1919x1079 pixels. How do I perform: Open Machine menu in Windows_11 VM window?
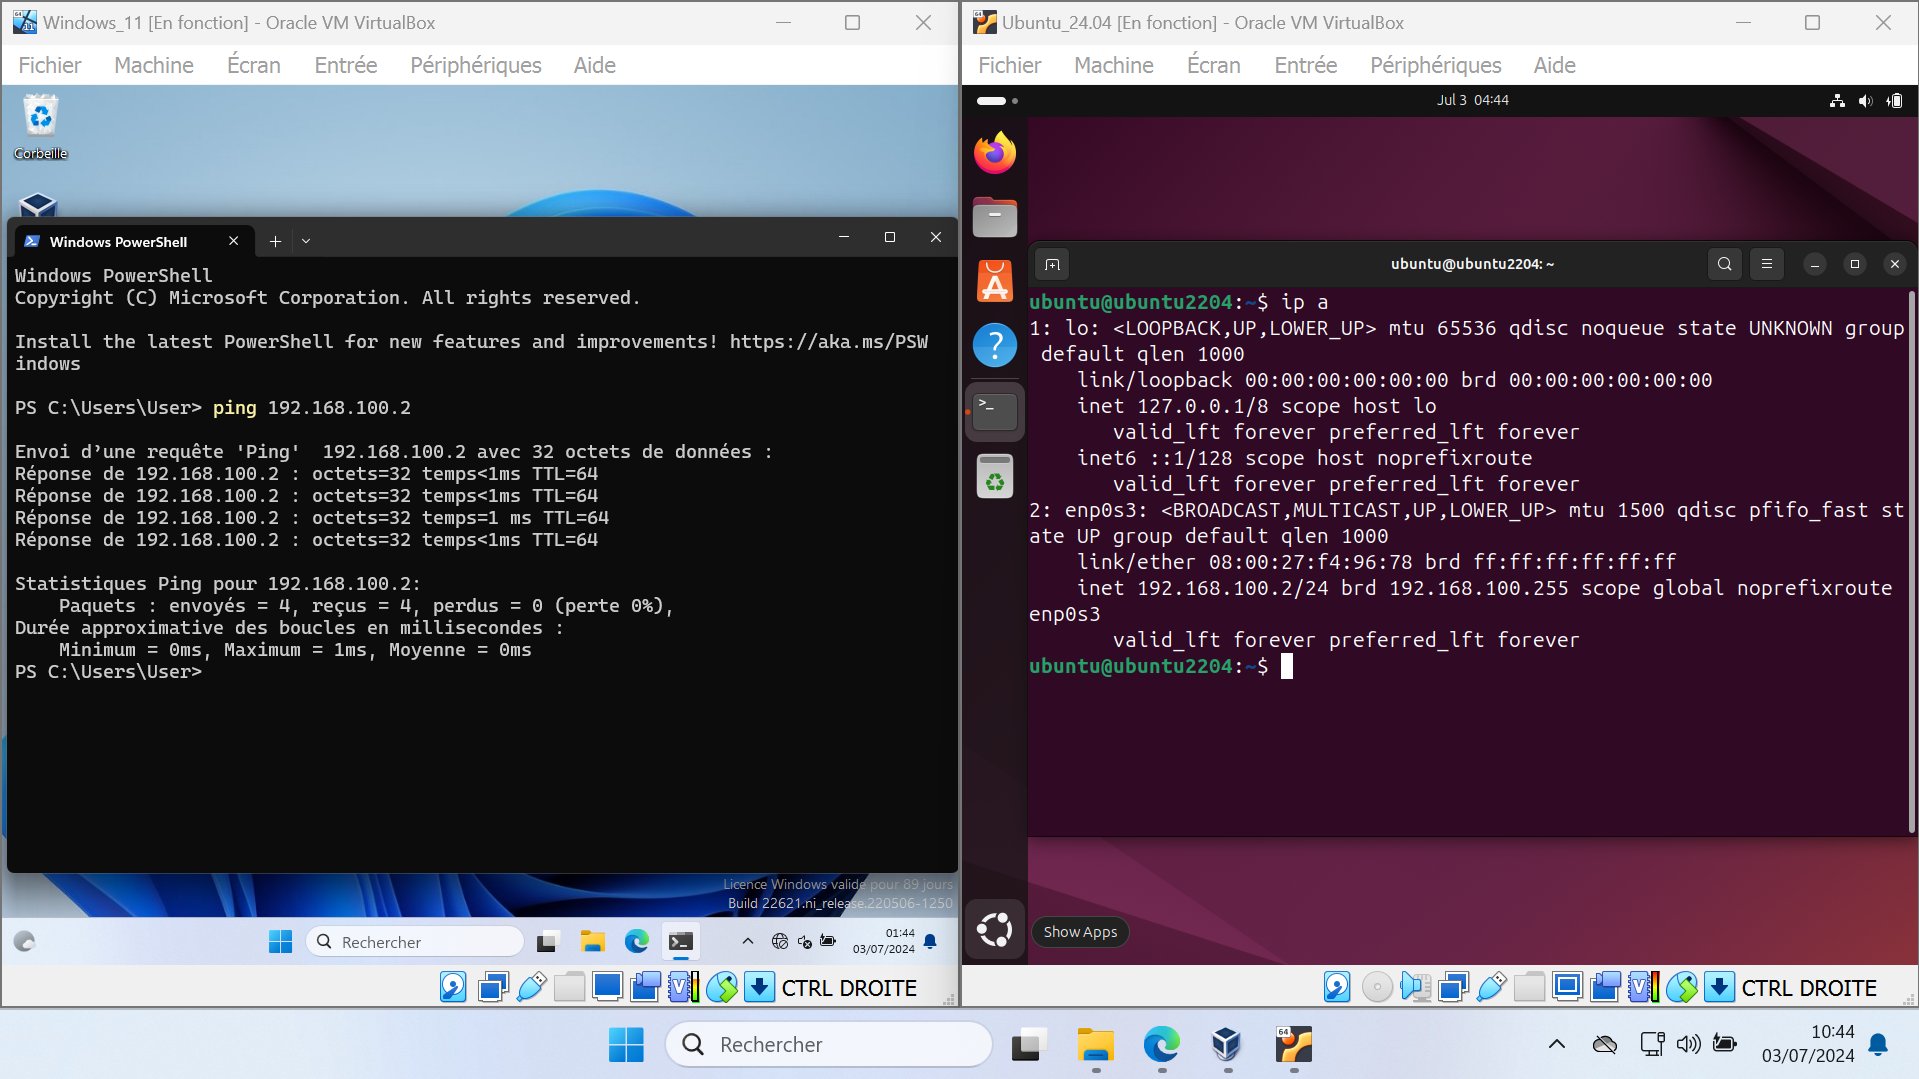pos(154,65)
